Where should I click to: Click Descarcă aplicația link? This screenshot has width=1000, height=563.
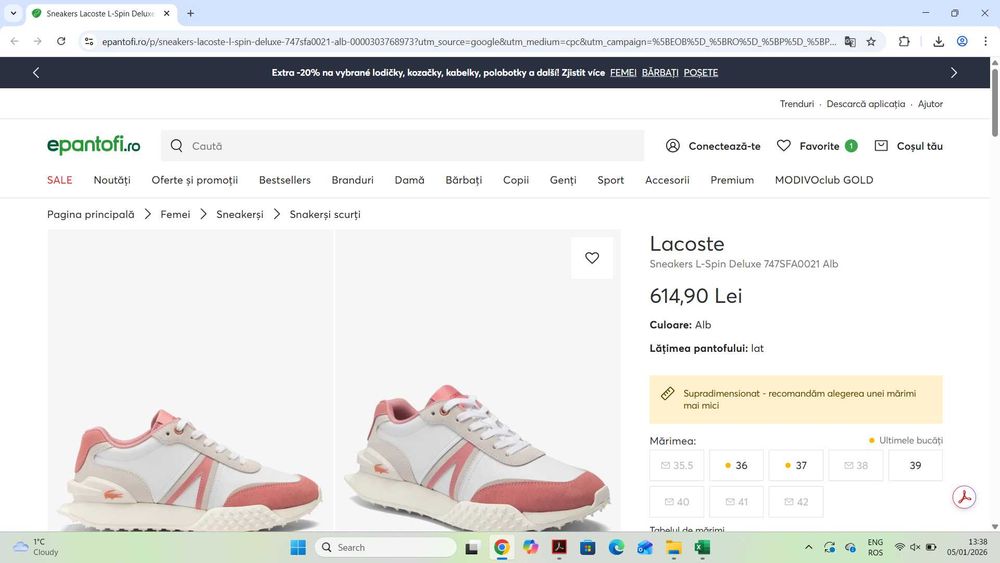(865, 104)
